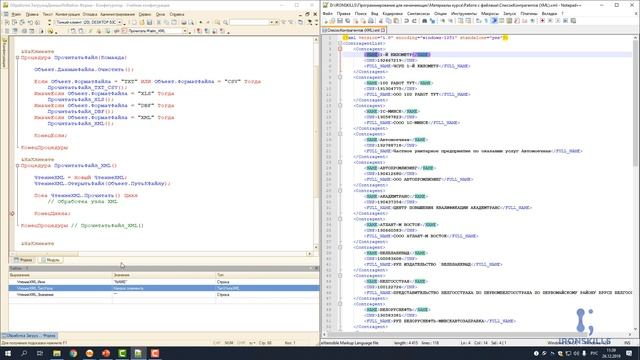This screenshot has height=360, width=640.
Task: Collapse the ПрочитатьФайл_XML procedure block
Action: click(x=18, y=165)
